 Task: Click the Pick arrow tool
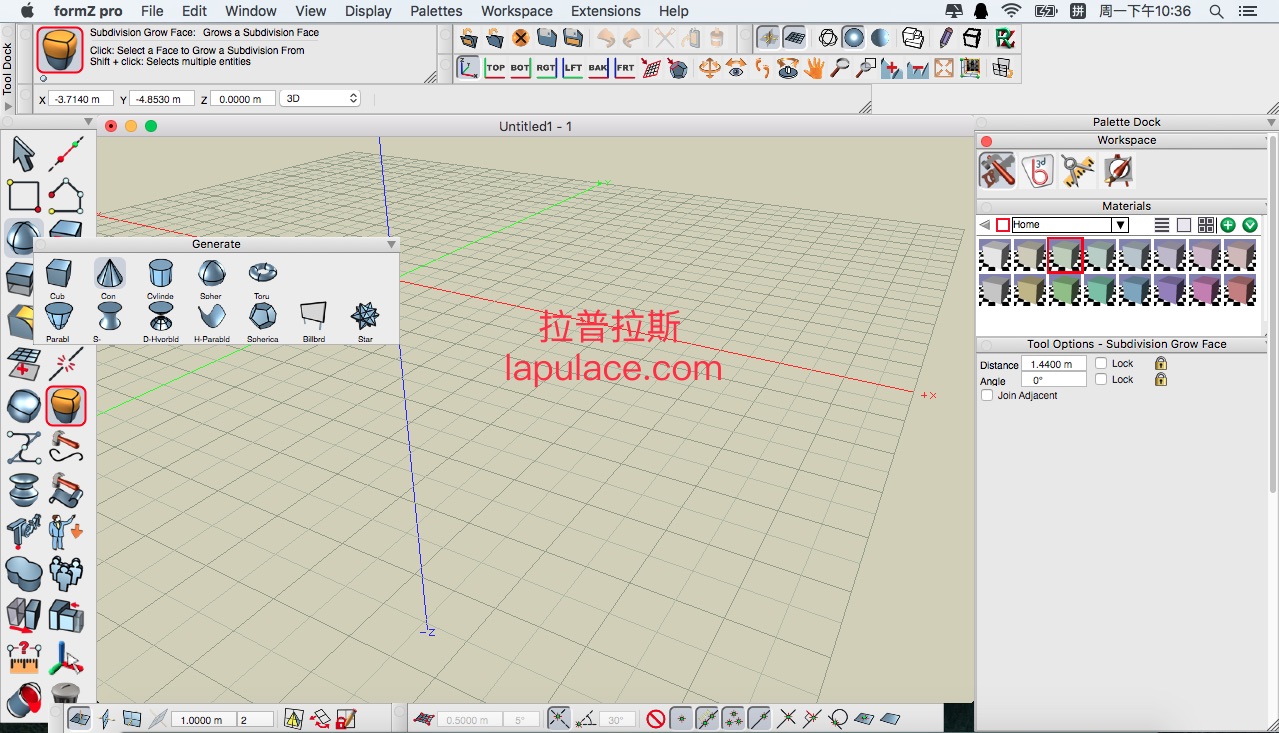click(23, 153)
